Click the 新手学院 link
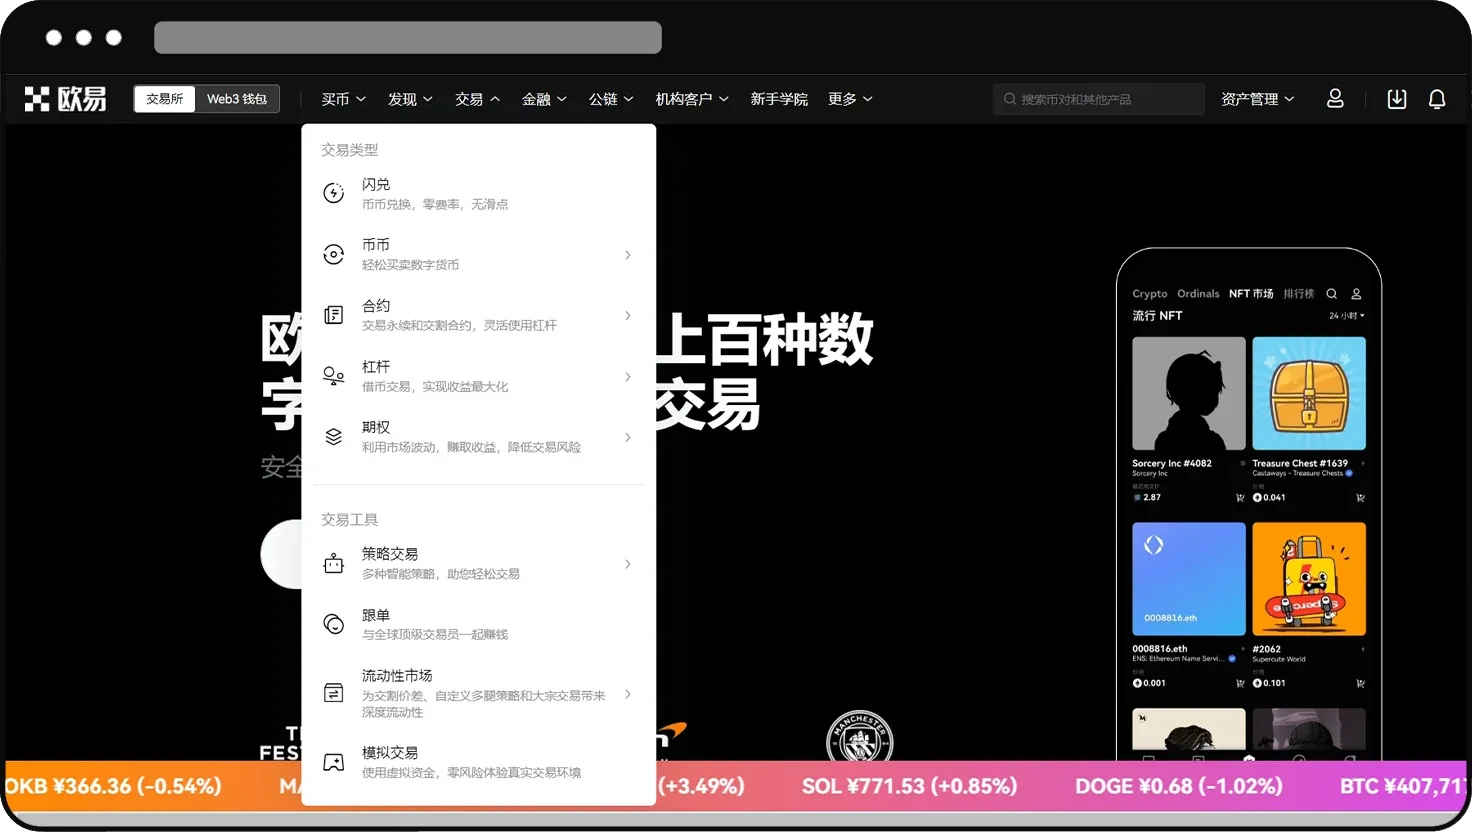 pyautogui.click(x=779, y=98)
